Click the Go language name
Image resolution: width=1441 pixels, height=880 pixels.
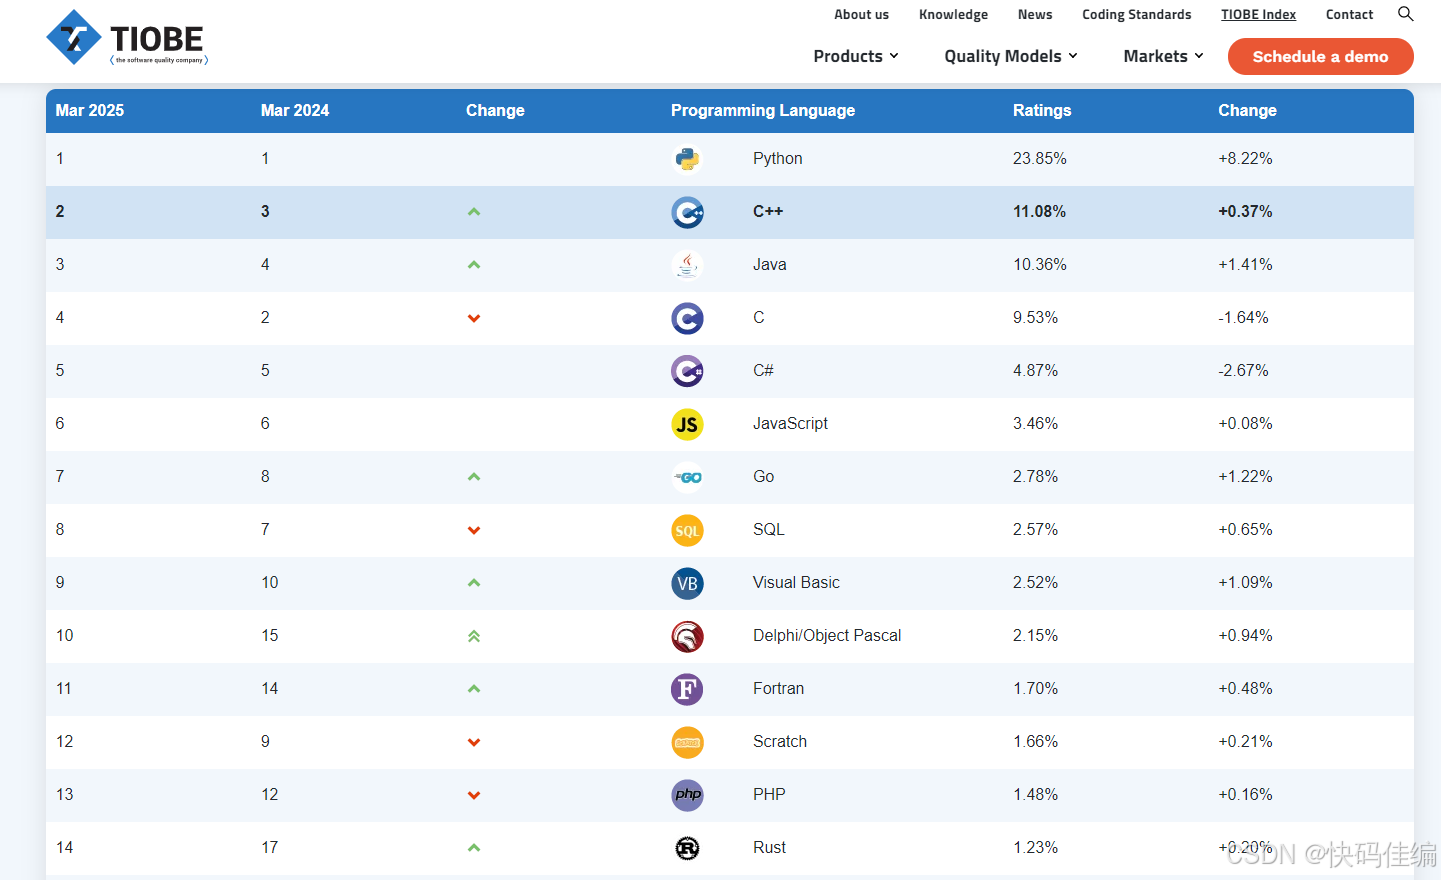[763, 476]
